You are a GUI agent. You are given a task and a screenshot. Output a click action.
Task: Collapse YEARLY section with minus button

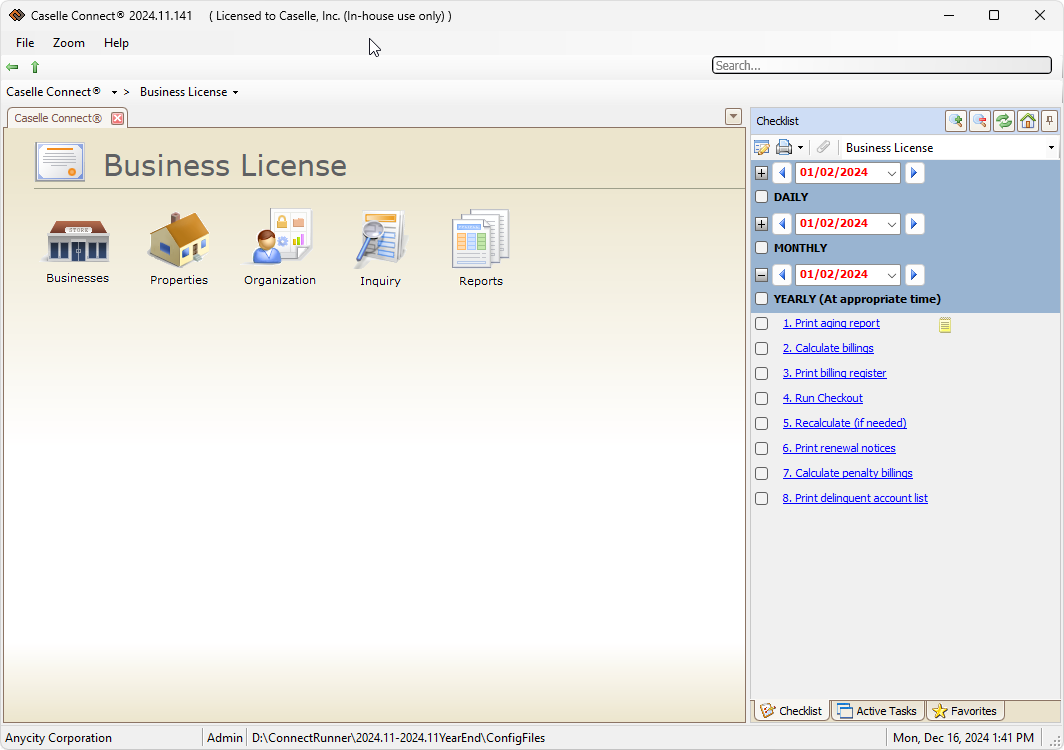[761, 274]
